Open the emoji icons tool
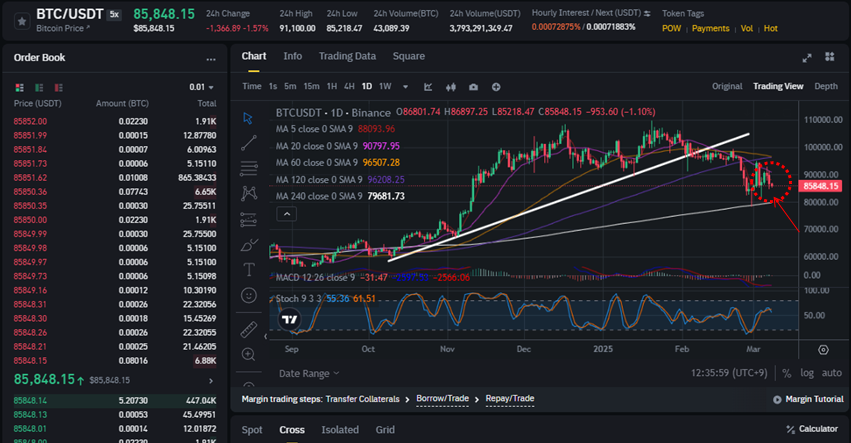851x443 pixels. click(249, 295)
